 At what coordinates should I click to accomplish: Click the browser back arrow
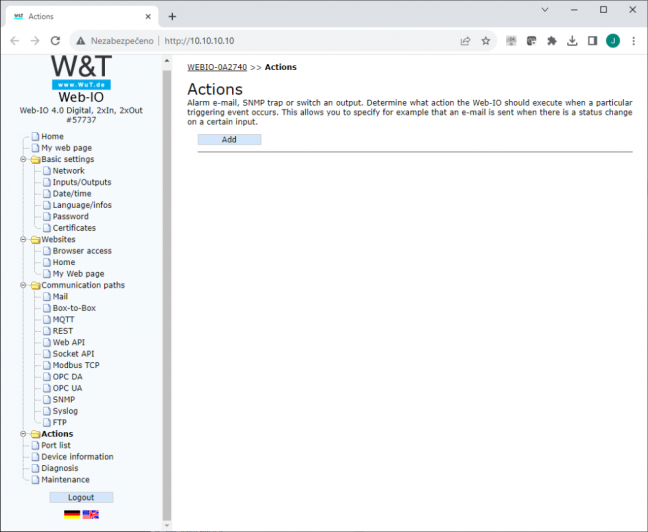15,41
